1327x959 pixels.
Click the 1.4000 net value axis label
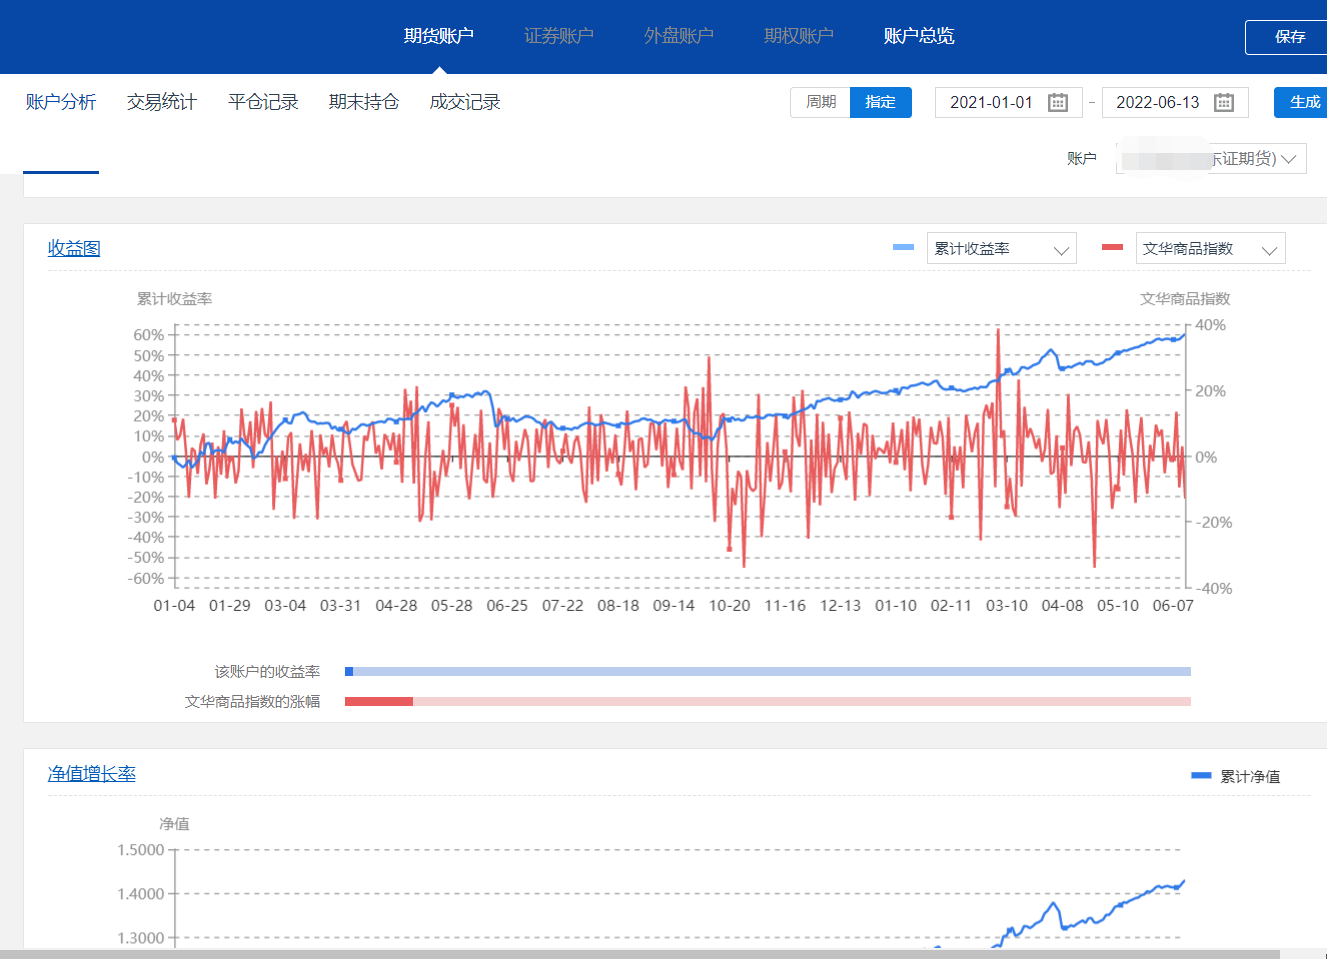[141, 894]
